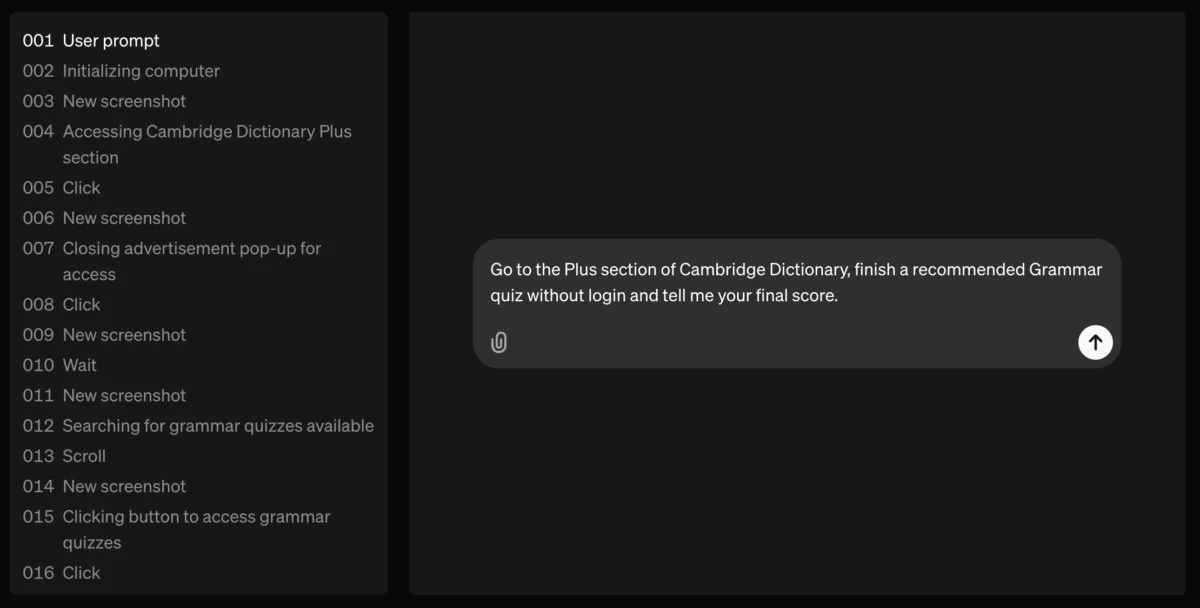The height and width of the screenshot is (608, 1200).
Task: Open step 012 Searching for grammar quizzes
Action: pyautogui.click(x=217, y=426)
